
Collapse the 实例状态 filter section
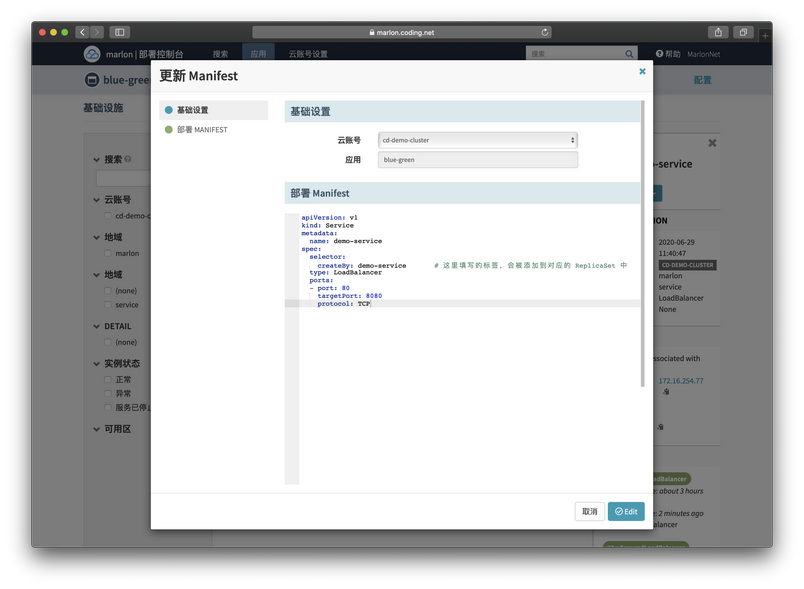(97, 363)
